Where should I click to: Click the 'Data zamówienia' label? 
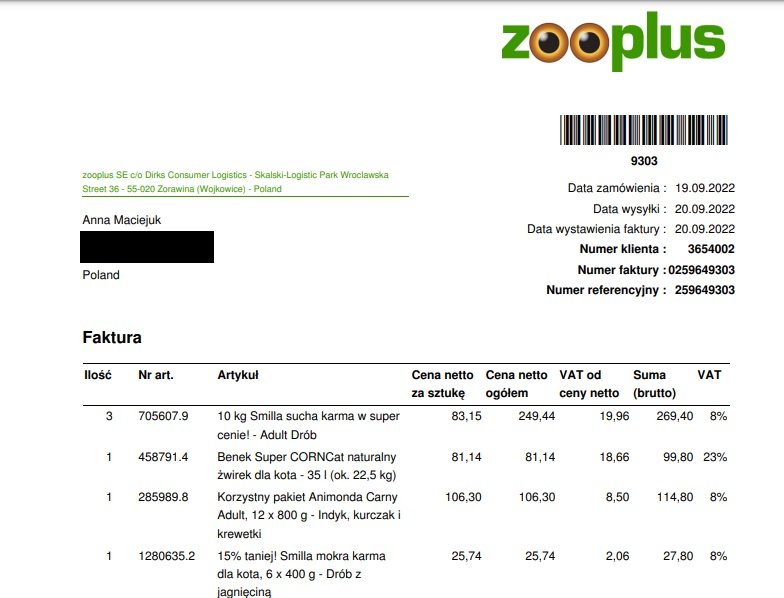point(617,188)
